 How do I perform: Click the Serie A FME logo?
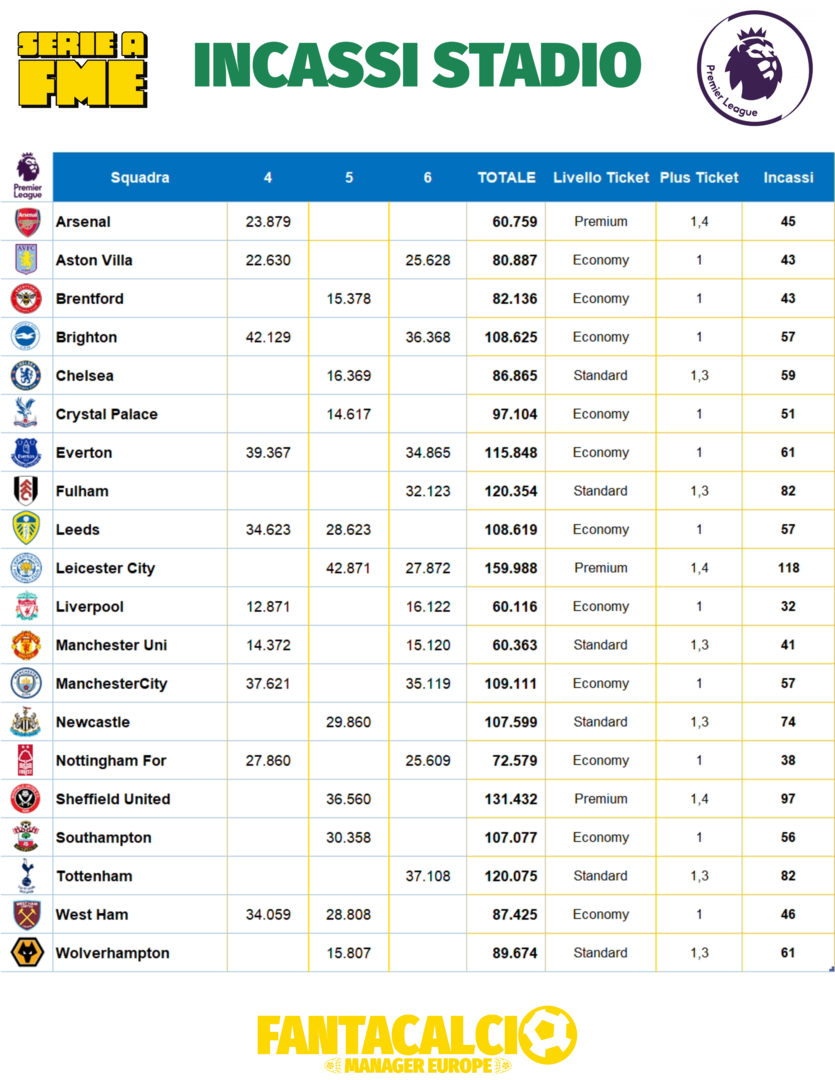click(x=83, y=67)
